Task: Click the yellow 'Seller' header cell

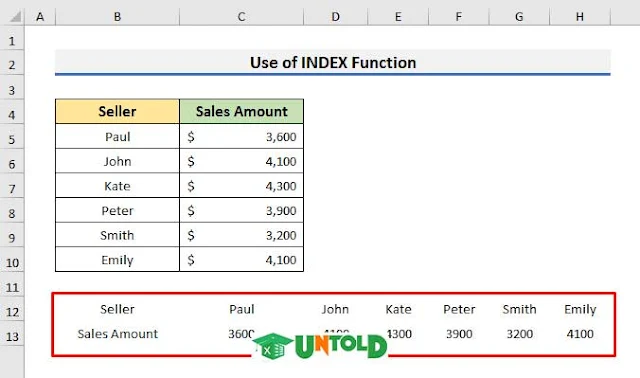Action: [118, 111]
